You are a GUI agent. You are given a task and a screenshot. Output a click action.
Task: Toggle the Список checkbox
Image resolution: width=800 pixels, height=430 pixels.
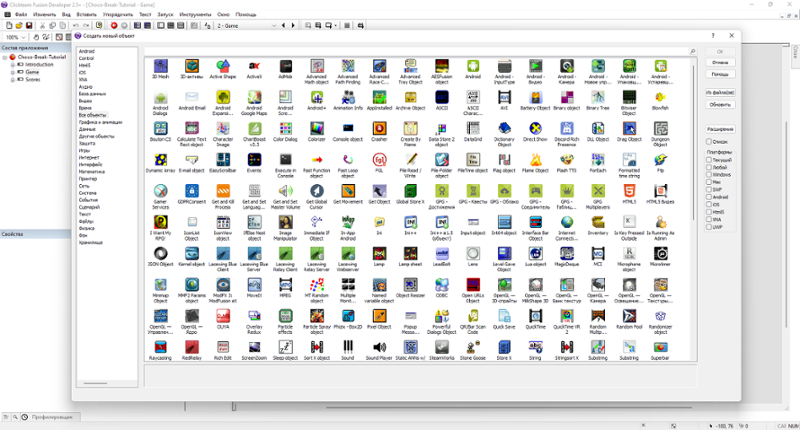709,141
